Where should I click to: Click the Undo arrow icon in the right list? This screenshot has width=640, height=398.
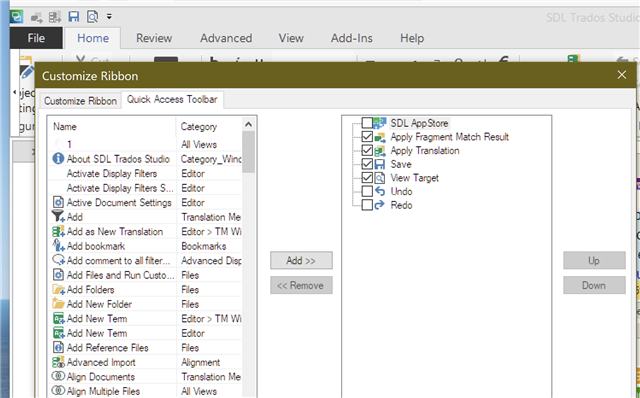click(380, 191)
